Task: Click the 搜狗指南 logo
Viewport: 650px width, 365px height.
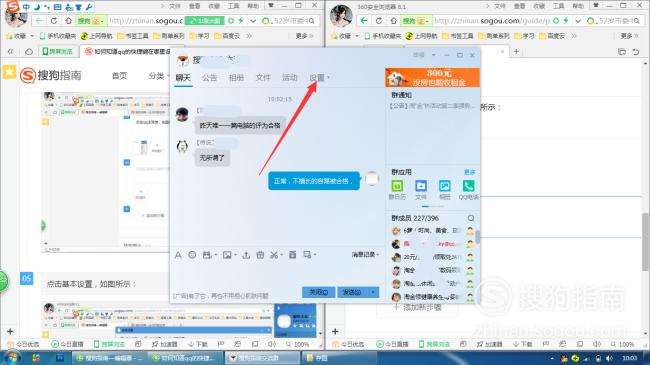Action: tap(51, 75)
